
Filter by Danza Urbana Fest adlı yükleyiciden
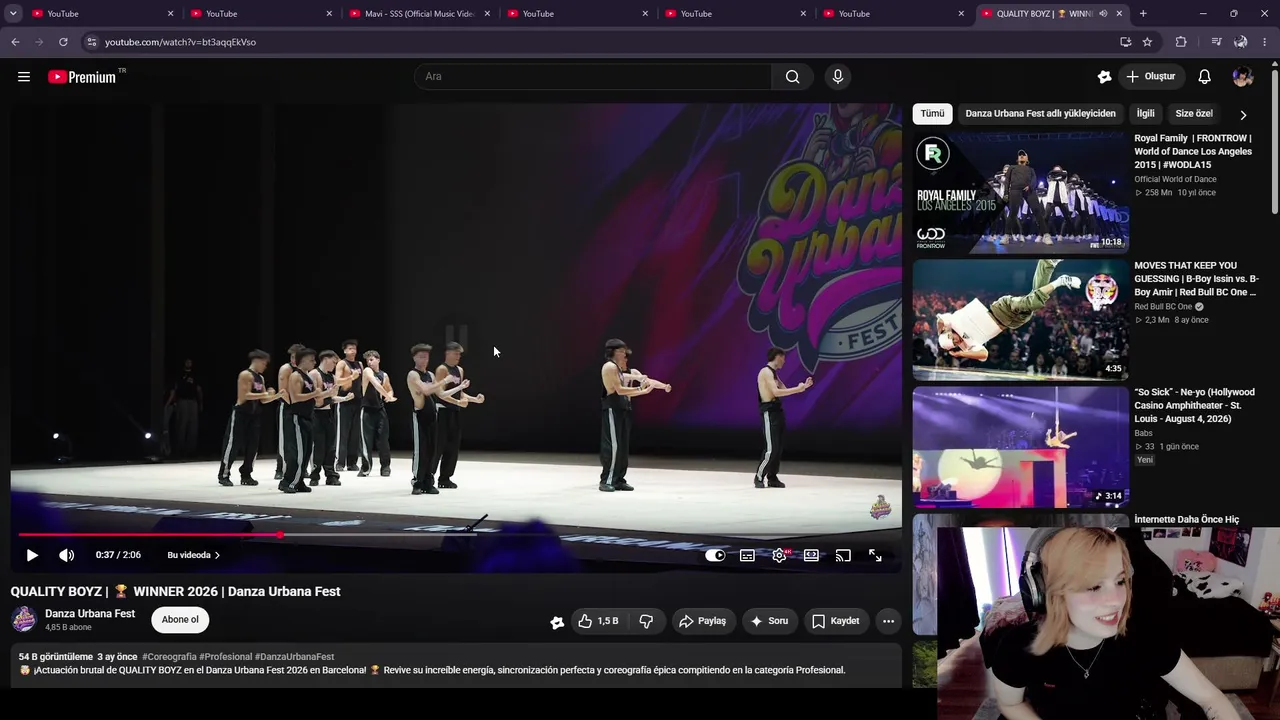[x=1040, y=114]
